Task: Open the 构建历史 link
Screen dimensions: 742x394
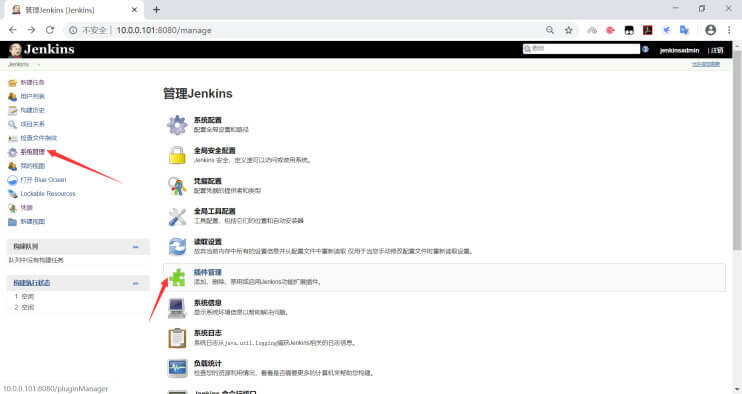Action: [x=32, y=110]
